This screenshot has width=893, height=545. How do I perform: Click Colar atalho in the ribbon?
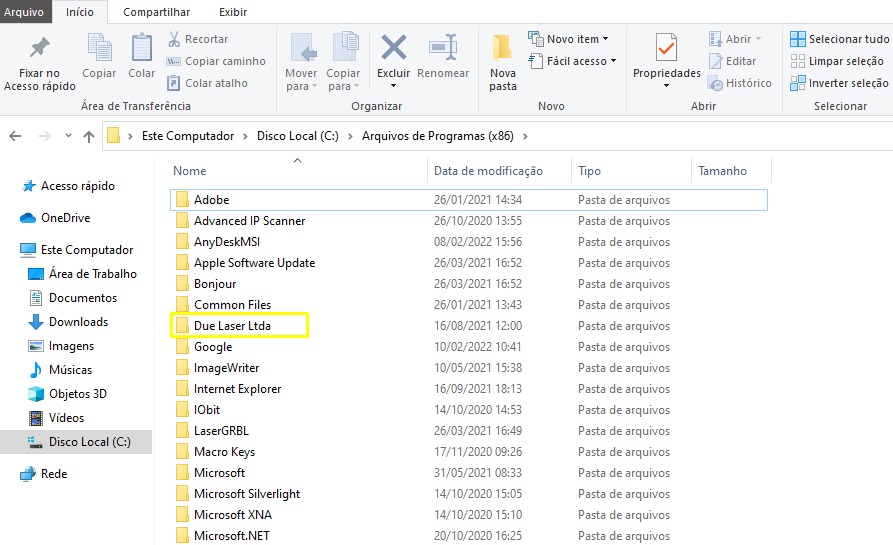tap(207, 83)
